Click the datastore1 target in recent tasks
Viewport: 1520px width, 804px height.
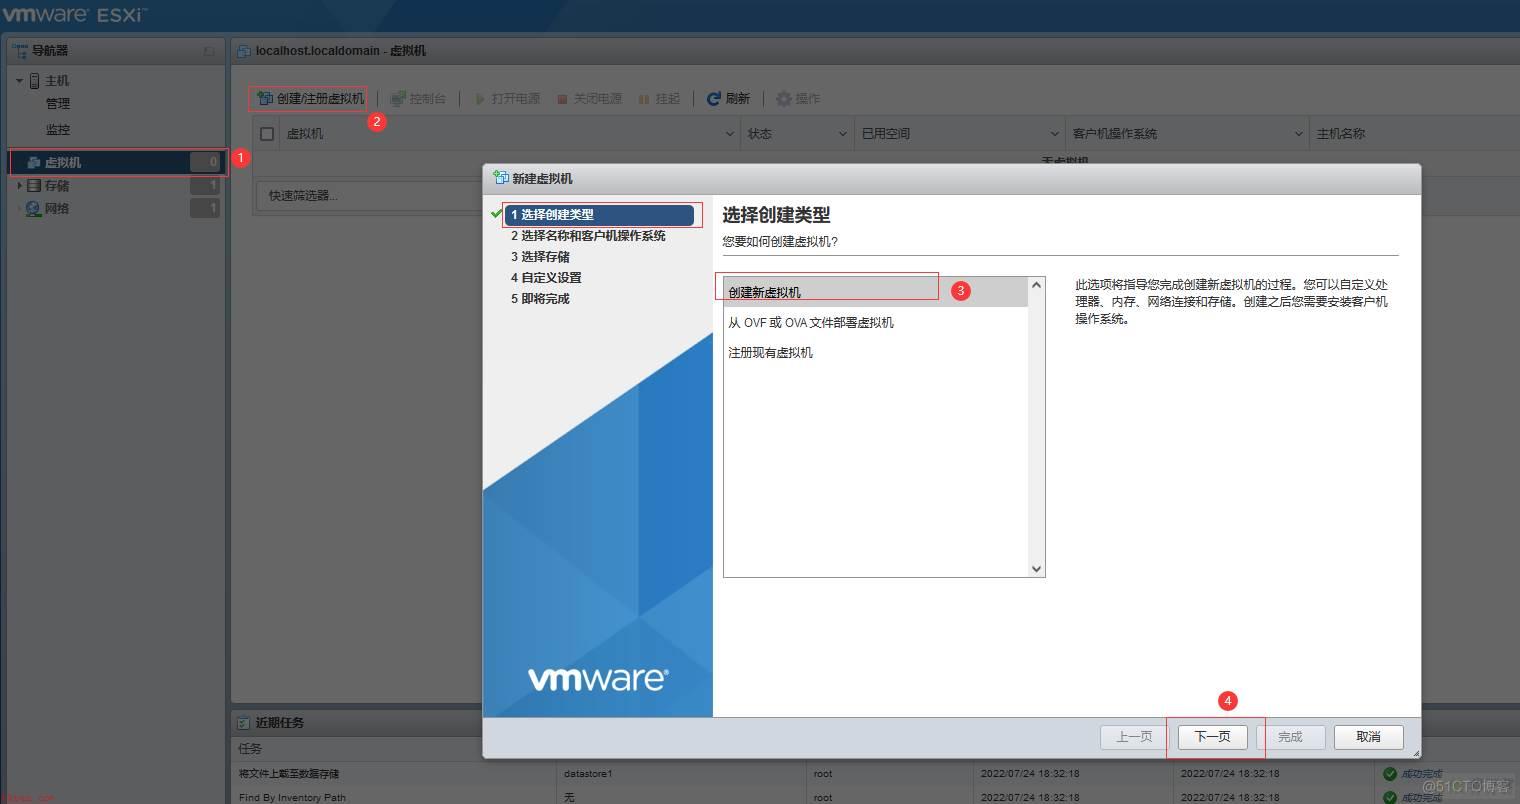pyautogui.click(x=588, y=773)
